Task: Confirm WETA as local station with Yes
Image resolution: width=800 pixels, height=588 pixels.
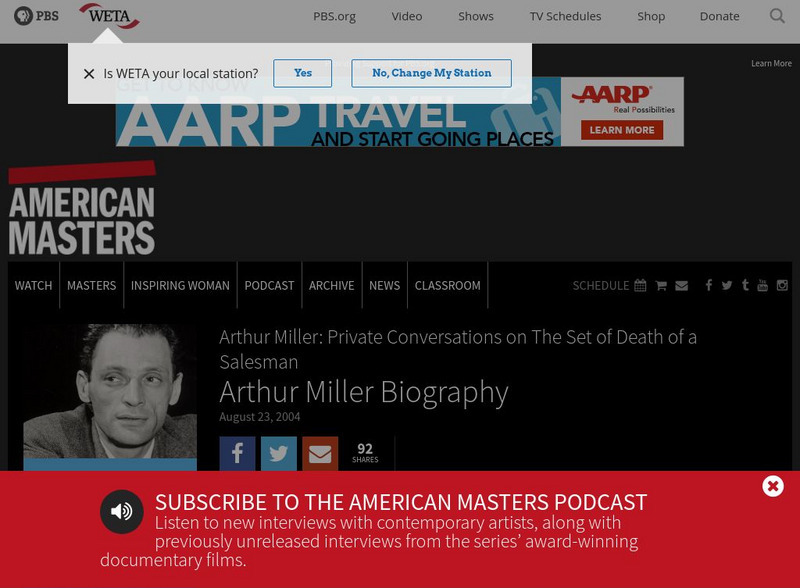Action: point(303,73)
